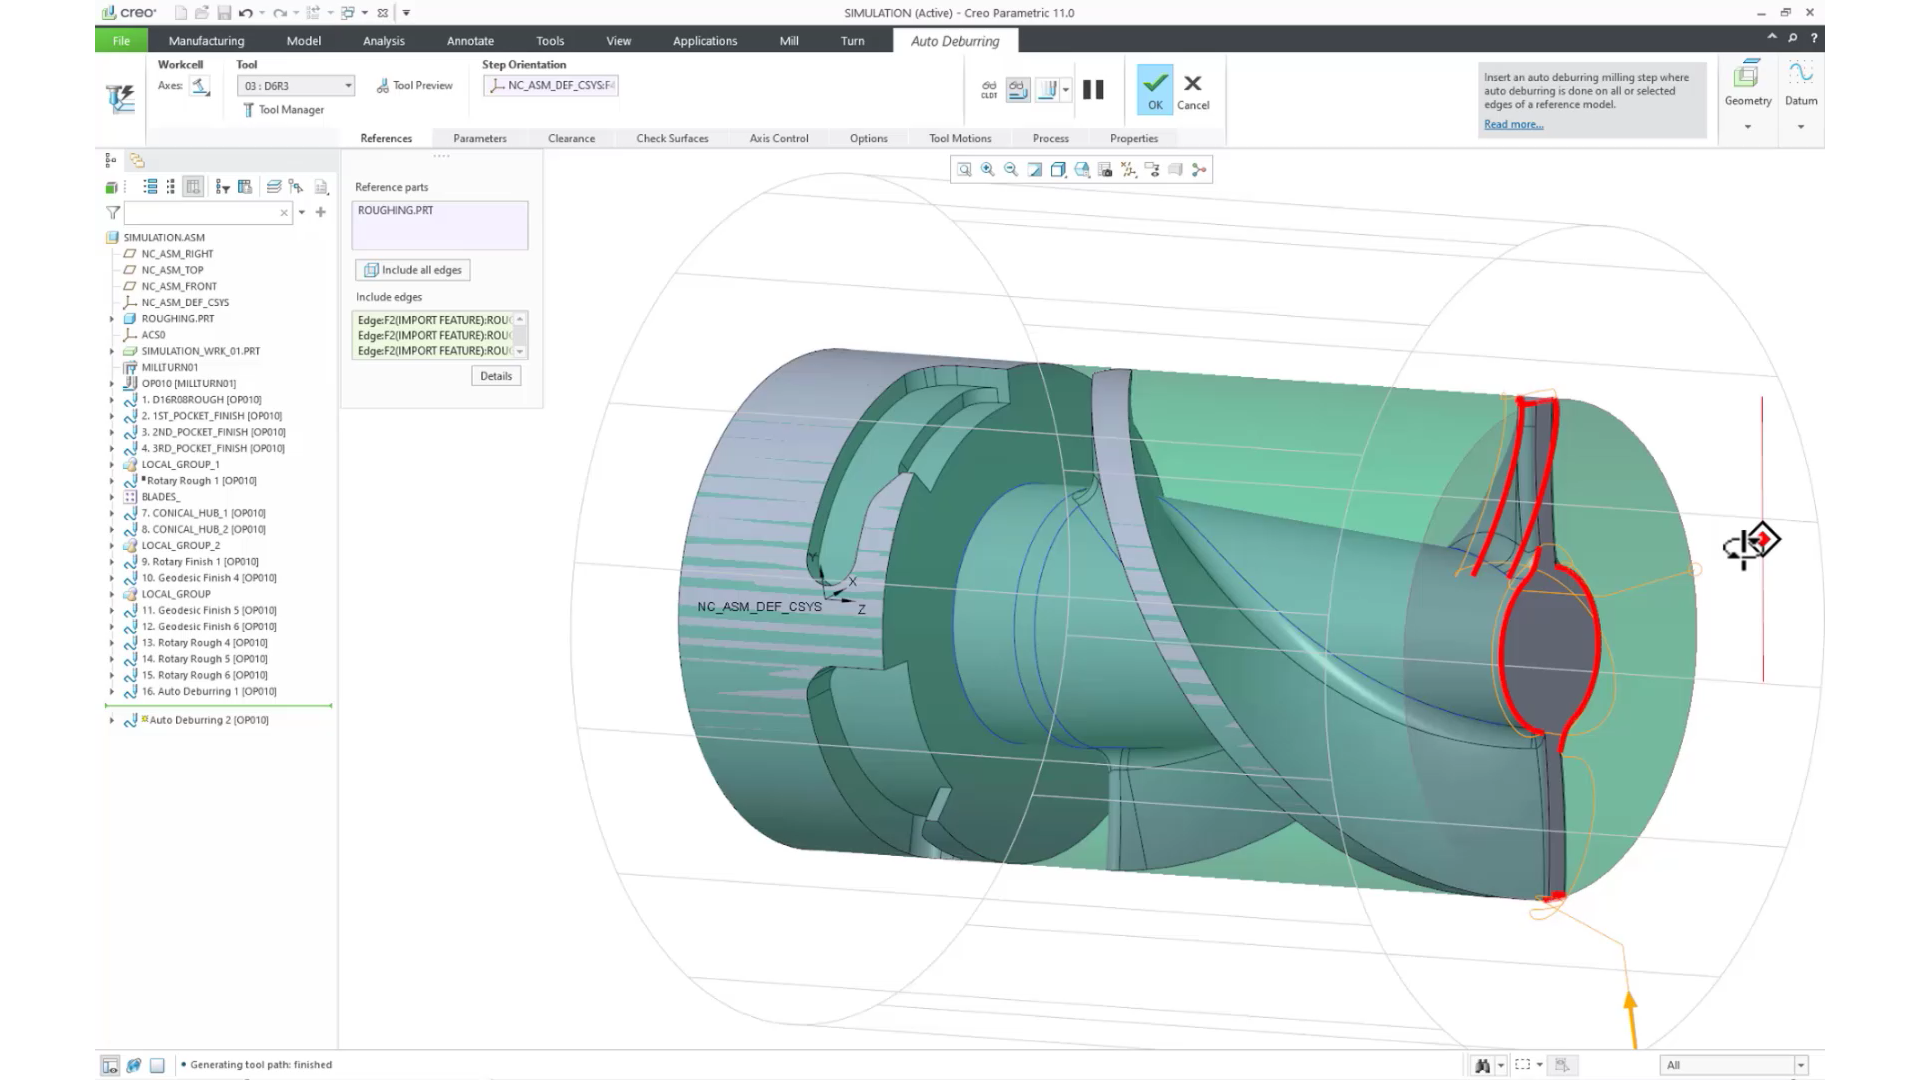
Task: Click the view manager camera icon
Action: pos(1105,170)
